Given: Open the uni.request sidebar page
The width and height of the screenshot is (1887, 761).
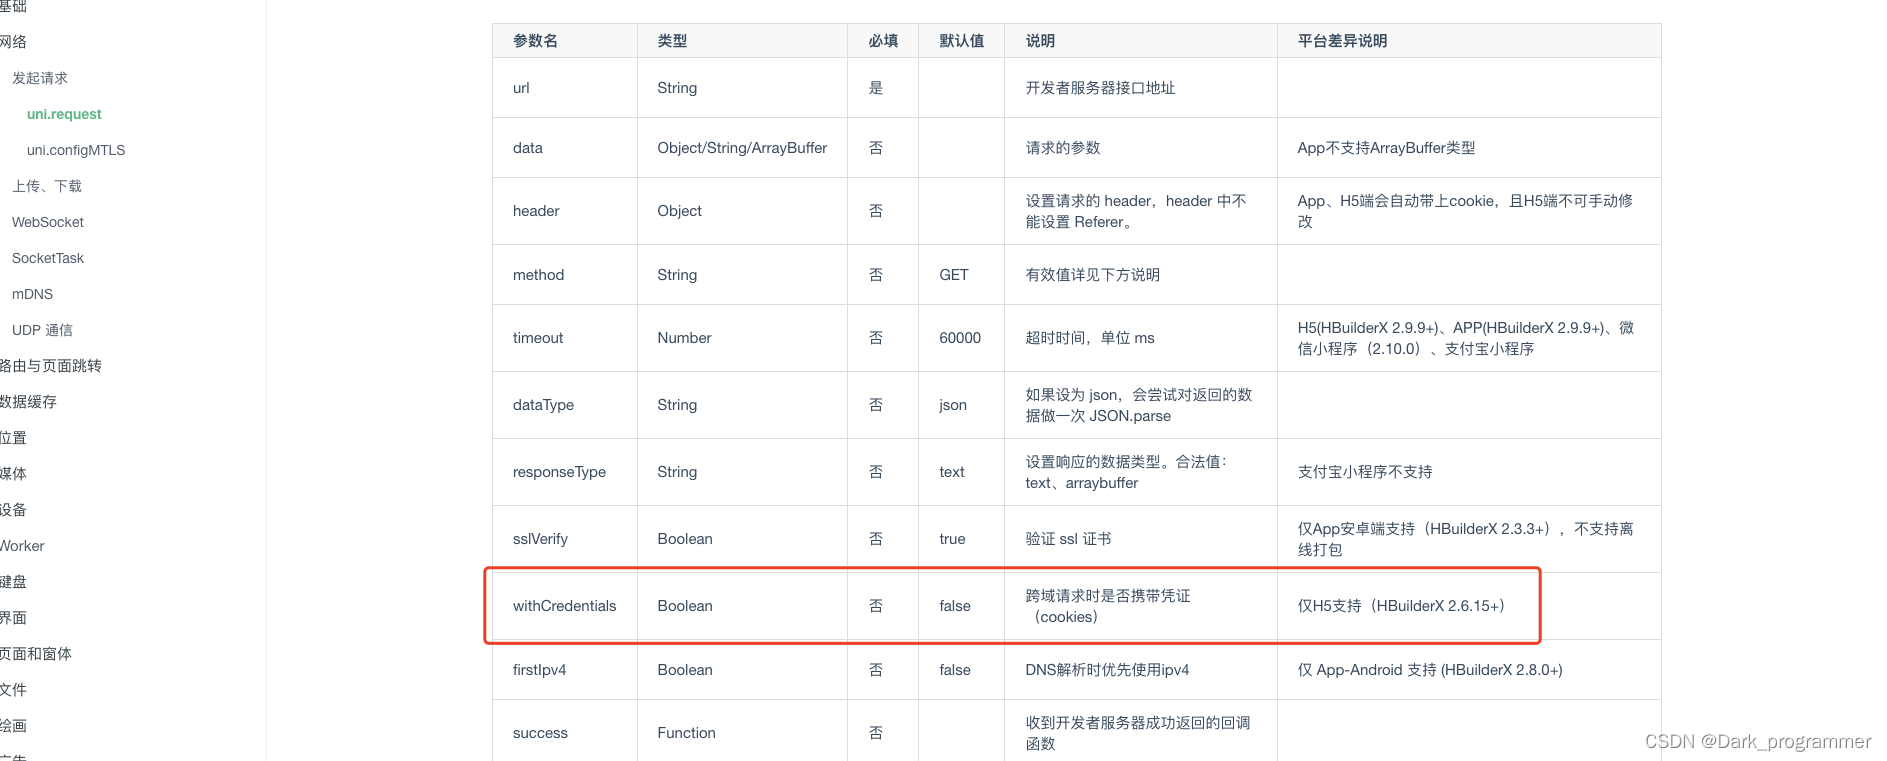Looking at the screenshot, I should tap(64, 114).
